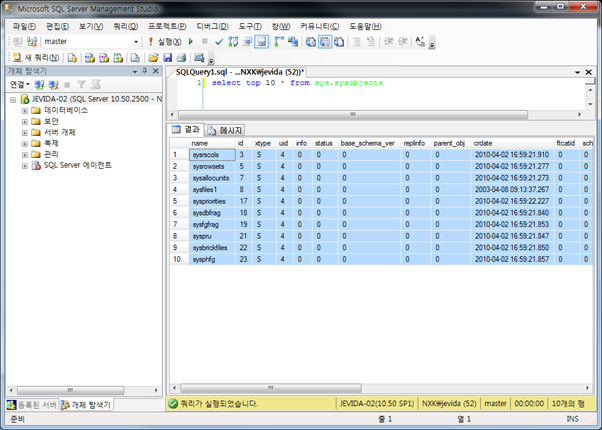Click the crdate column header
The image size is (602, 430).
coord(512,143)
